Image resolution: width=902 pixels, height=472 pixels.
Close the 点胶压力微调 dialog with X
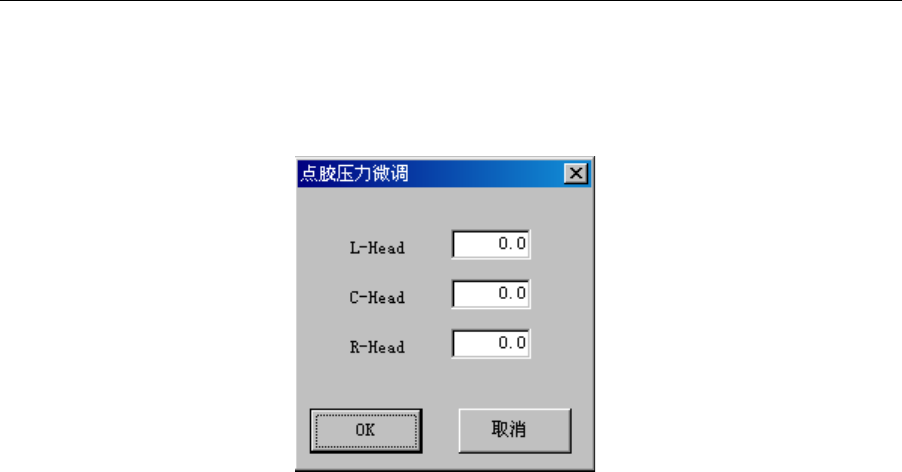(x=576, y=173)
